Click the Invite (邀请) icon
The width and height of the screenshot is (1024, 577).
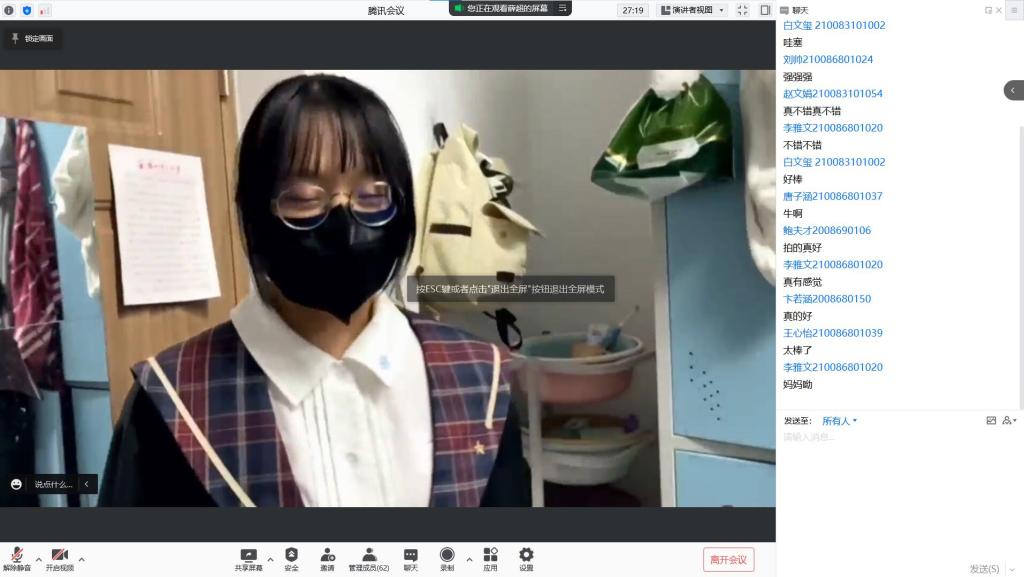[327, 555]
